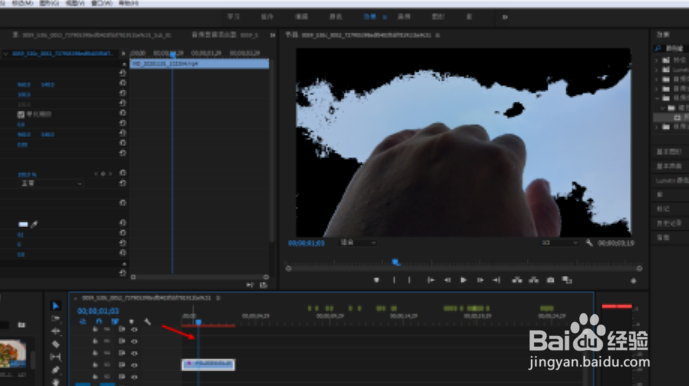689x386 pixels.
Task: Switch to 学习 workspace
Action: coord(233,17)
